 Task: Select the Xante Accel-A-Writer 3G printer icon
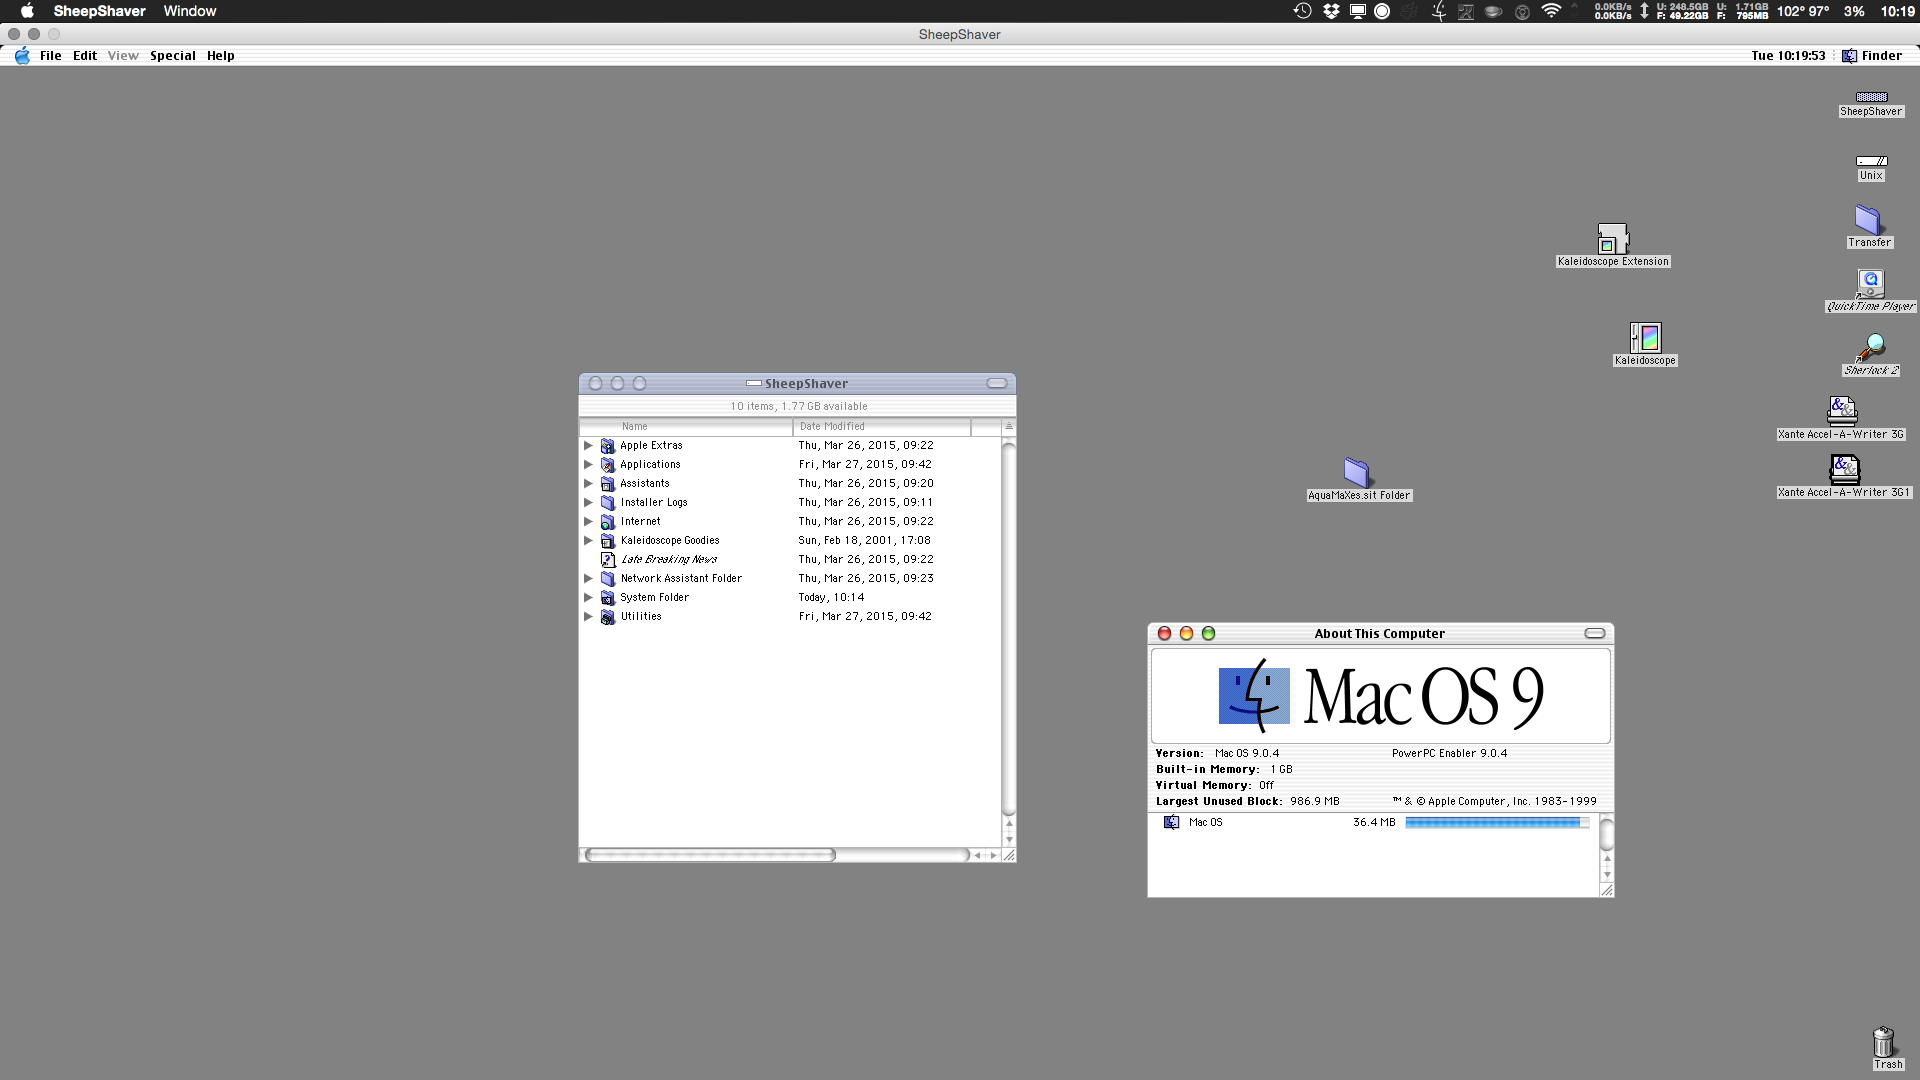click(x=1841, y=412)
